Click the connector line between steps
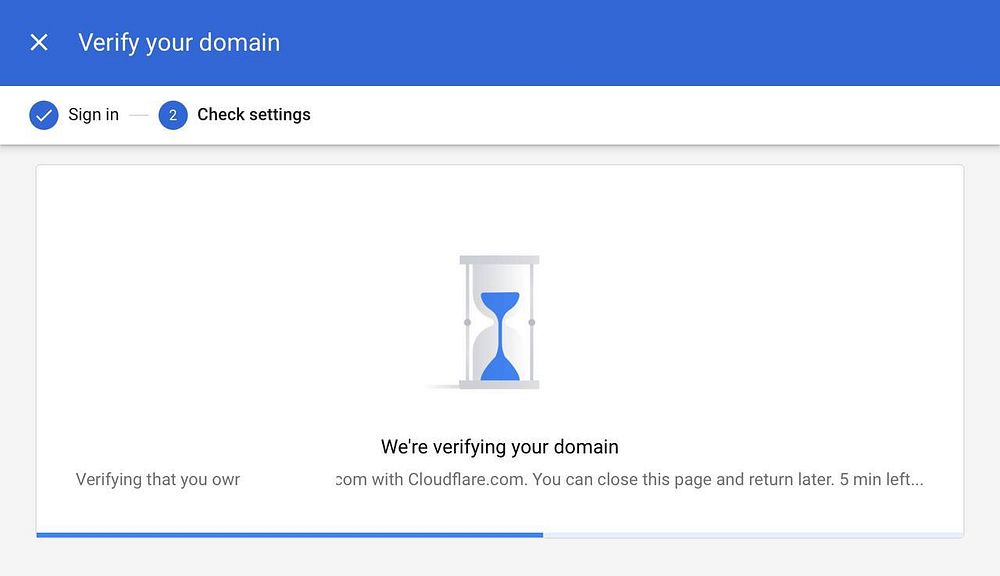1000x576 pixels. [x=139, y=115]
